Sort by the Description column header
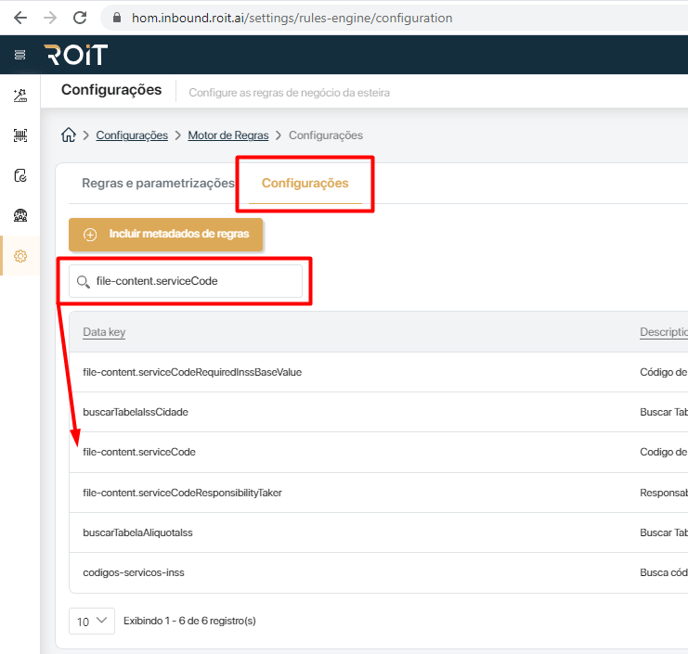 663,332
